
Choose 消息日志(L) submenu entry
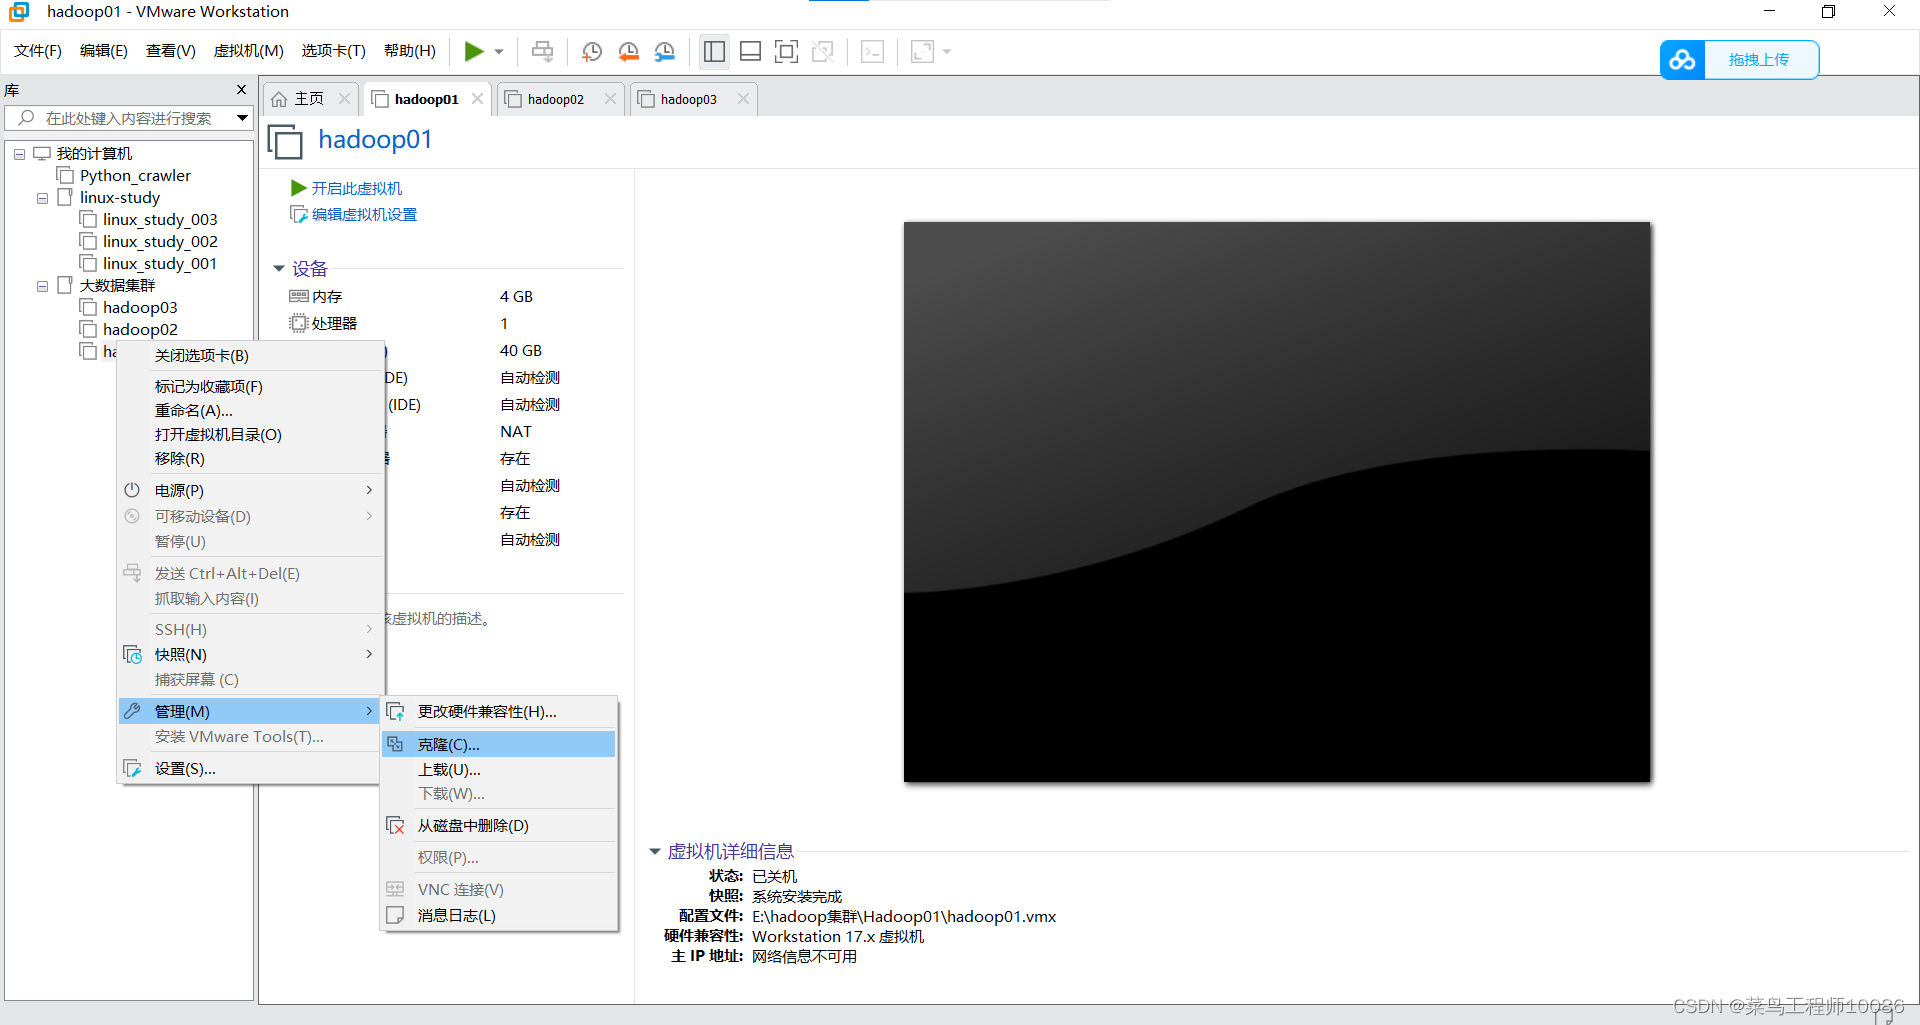[x=499, y=916]
